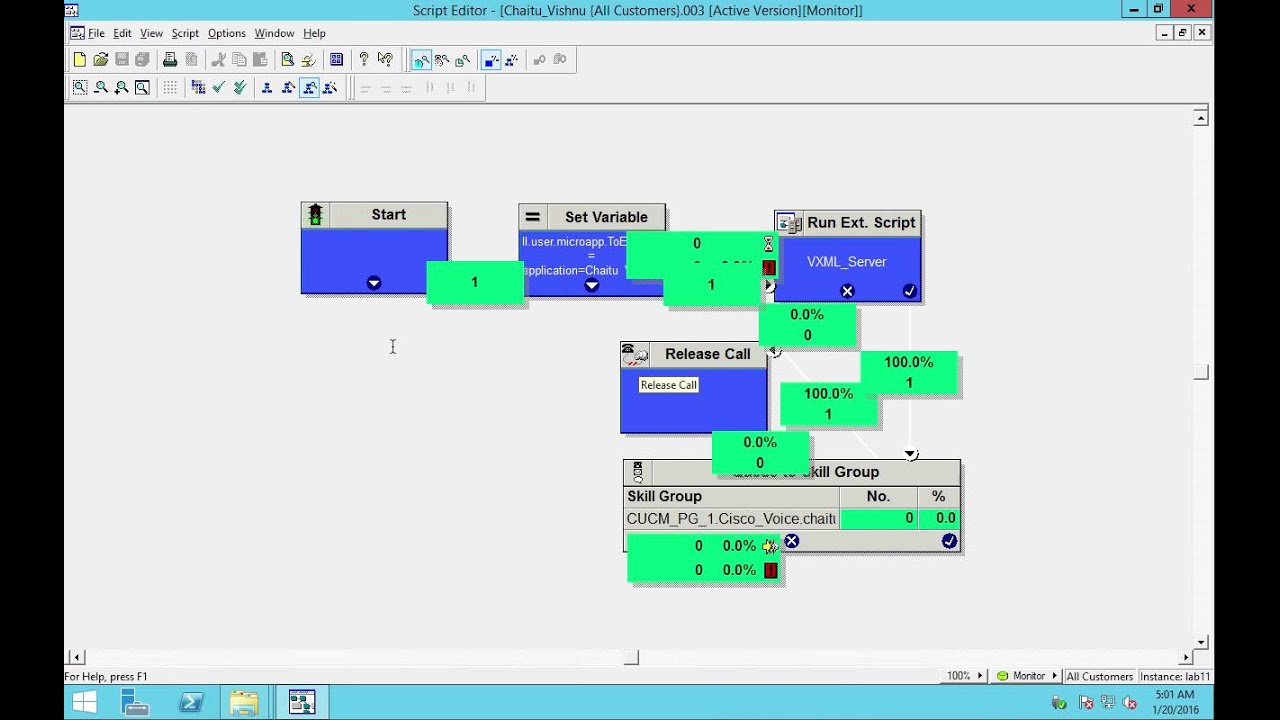This screenshot has width=1280, height=720.
Task: Click the VXML_Server text in the node
Action: [x=846, y=262]
